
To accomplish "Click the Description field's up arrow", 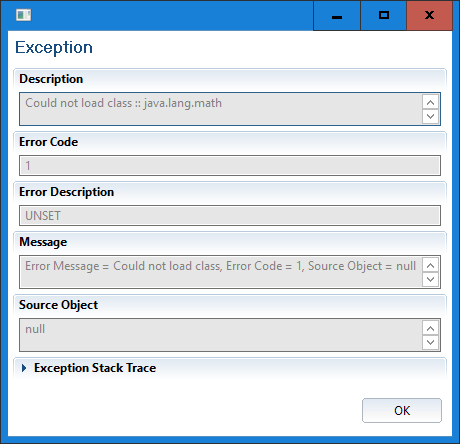I will (430, 102).
